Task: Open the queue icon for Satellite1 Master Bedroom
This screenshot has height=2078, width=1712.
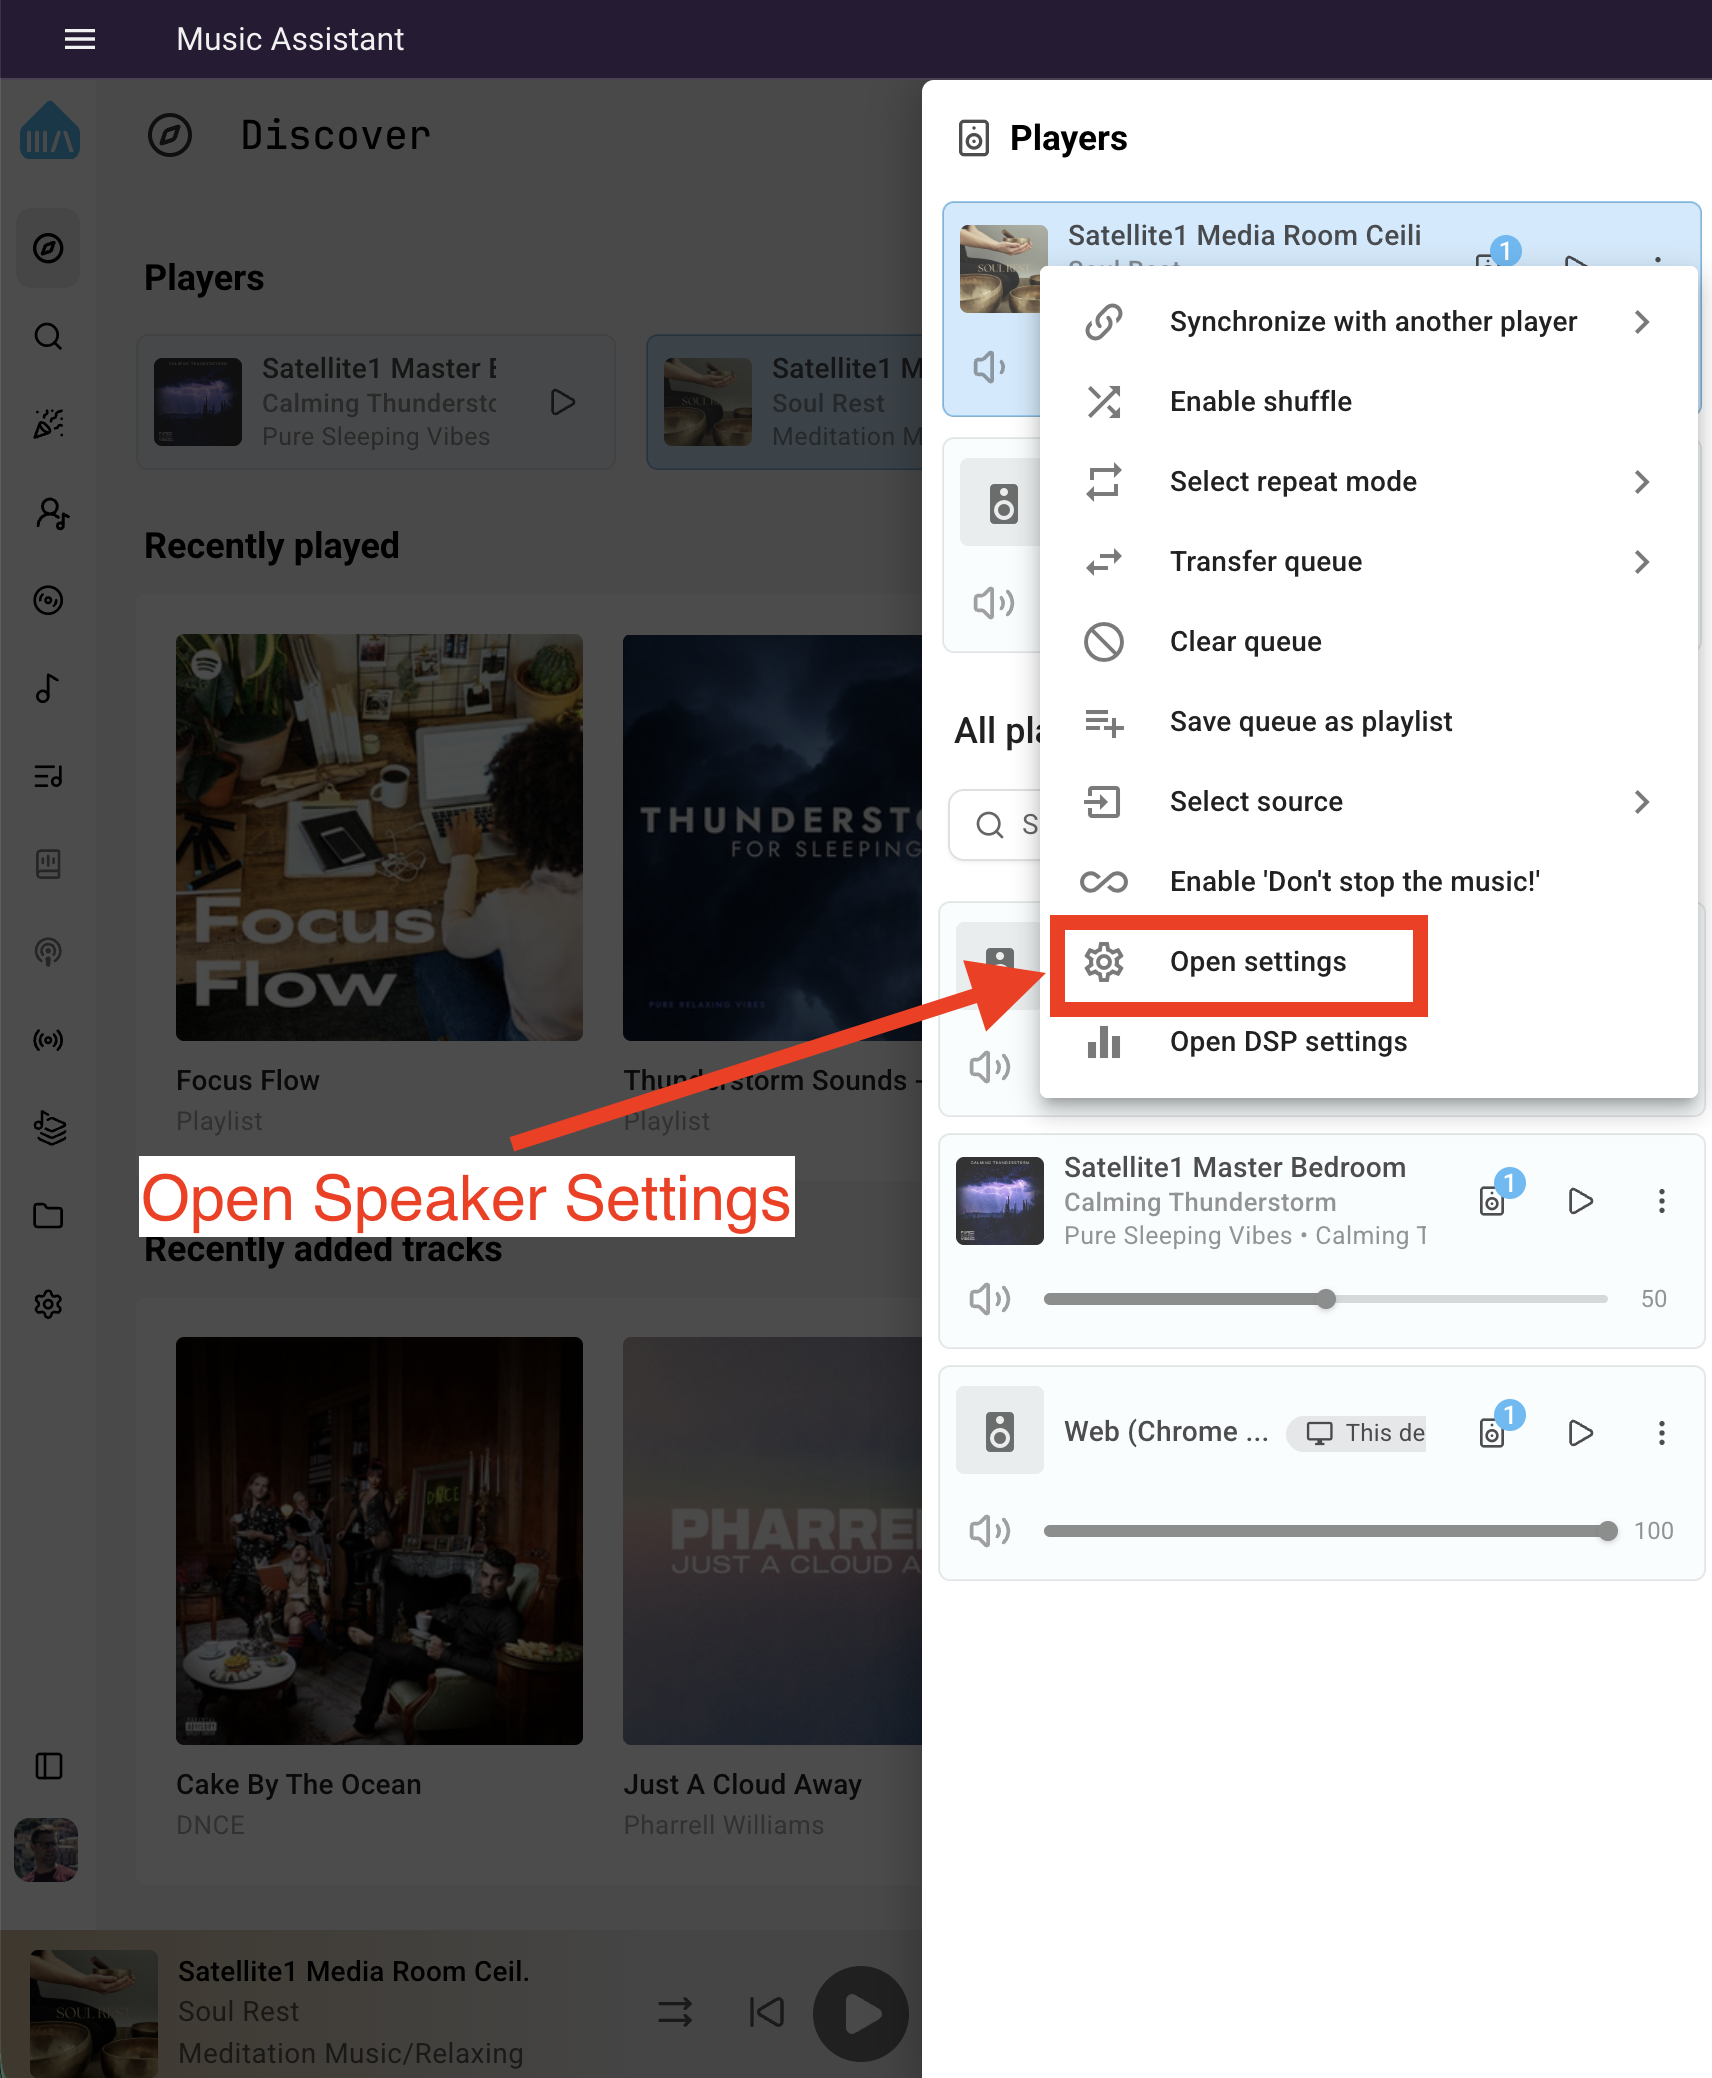Action: [1492, 1201]
